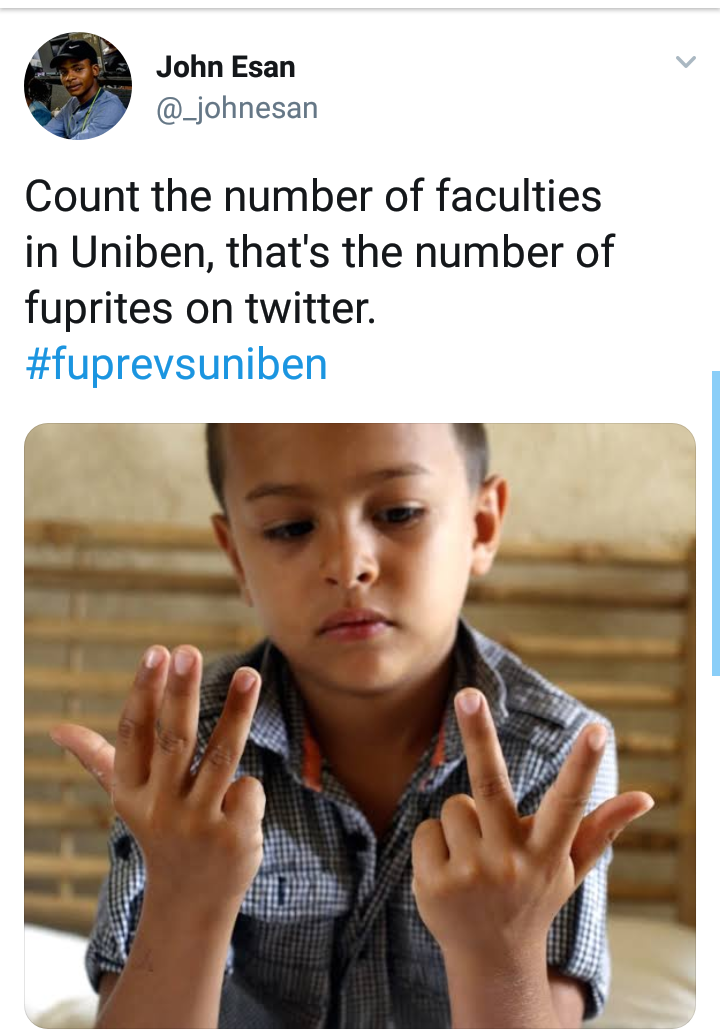View the boy counting fingers photo
The height and width of the screenshot is (1035, 720).
coord(360,725)
